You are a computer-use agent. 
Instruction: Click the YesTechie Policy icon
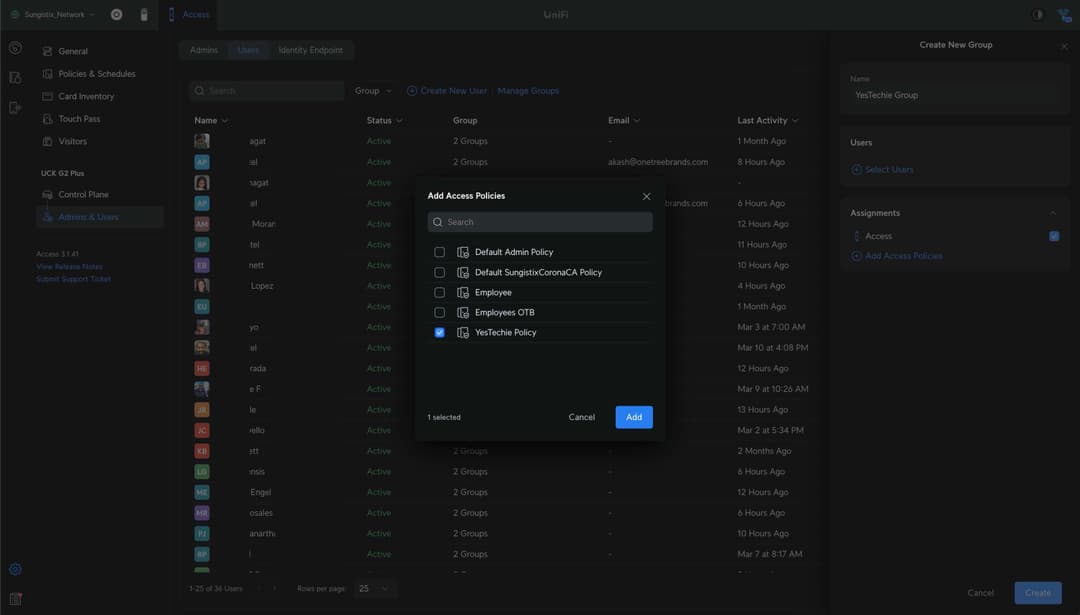click(463, 333)
